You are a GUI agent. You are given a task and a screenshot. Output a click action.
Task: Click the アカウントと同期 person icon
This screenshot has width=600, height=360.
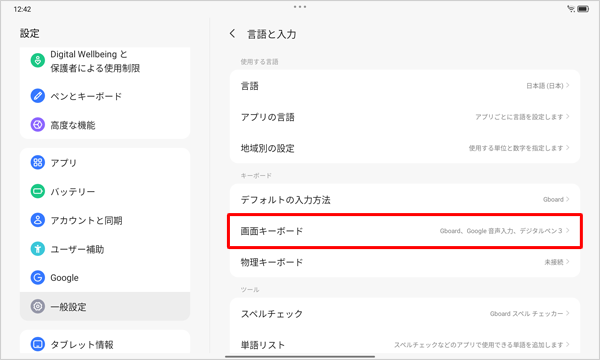[x=38, y=220]
